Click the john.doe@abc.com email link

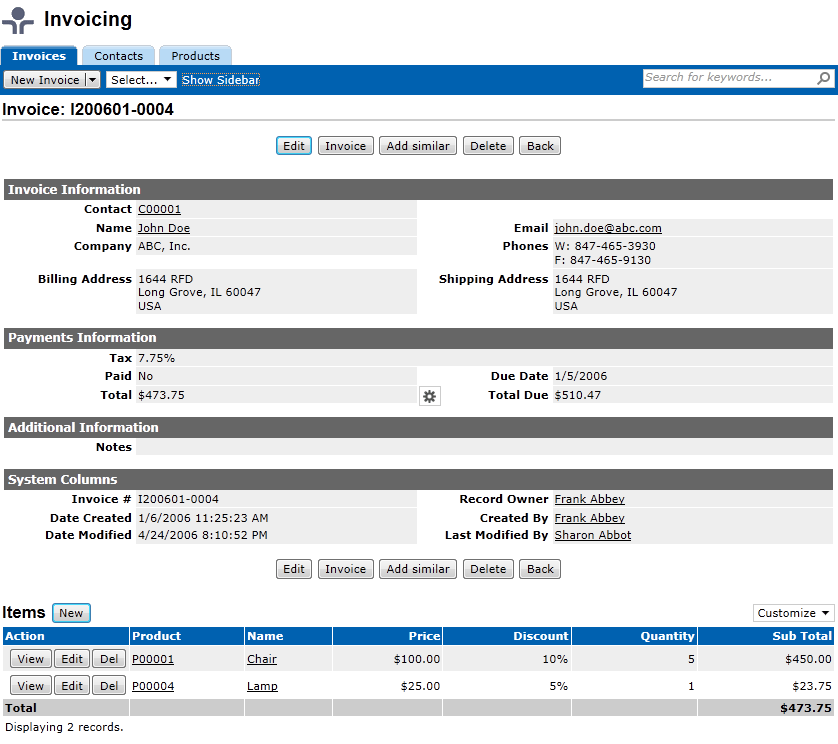pyautogui.click(x=607, y=228)
